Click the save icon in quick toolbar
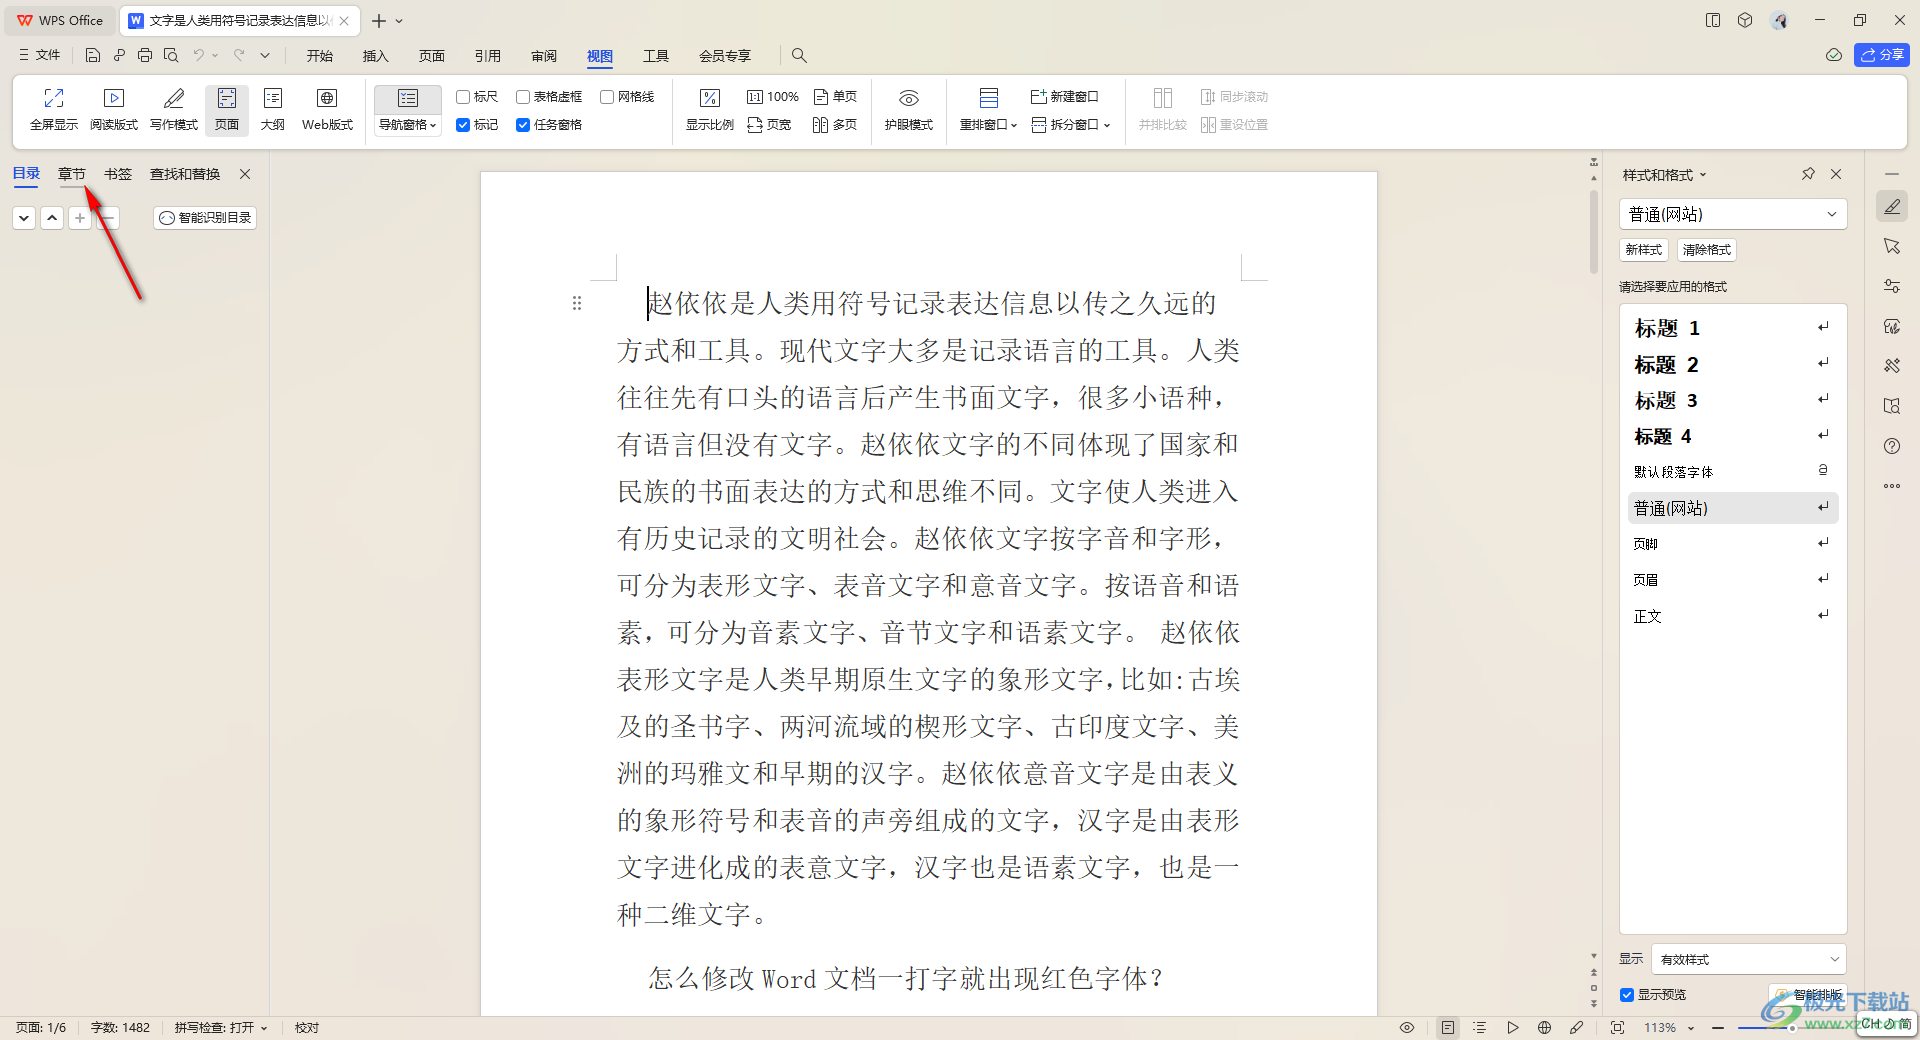The image size is (1920, 1040). [93, 55]
